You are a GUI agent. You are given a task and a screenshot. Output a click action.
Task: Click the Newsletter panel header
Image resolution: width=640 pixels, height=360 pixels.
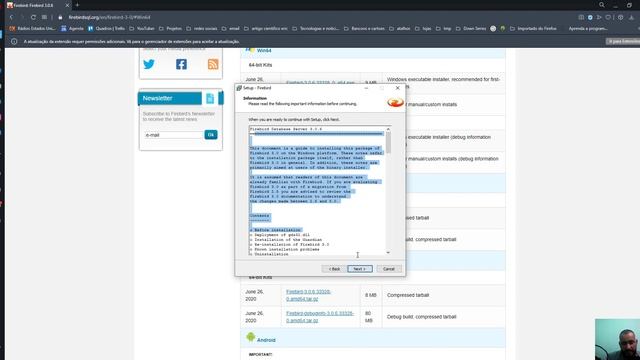tap(169, 98)
